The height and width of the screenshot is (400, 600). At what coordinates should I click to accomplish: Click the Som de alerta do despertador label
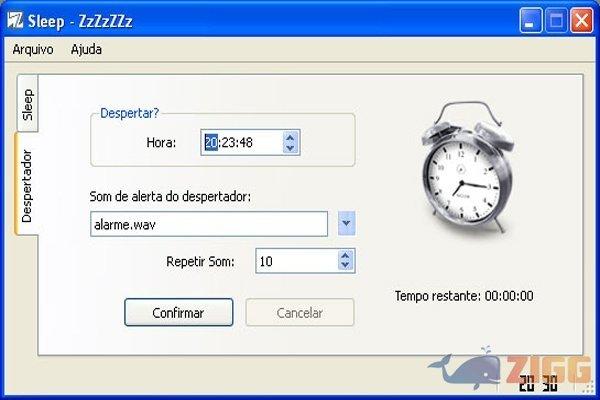[x=170, y=197]
